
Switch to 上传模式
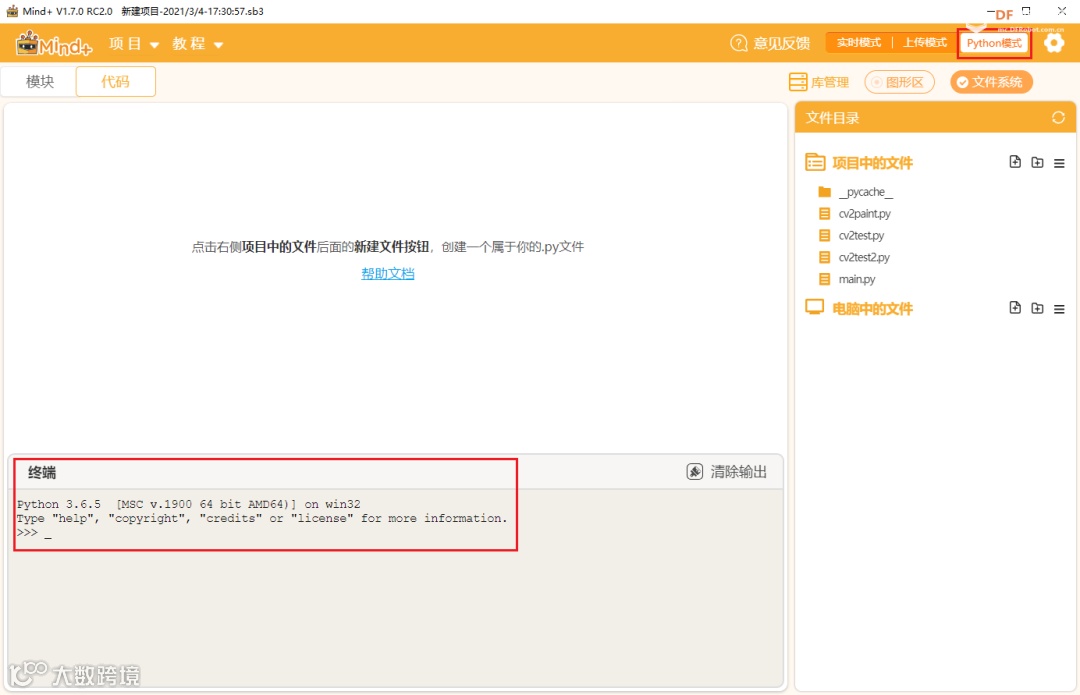pos(924,43)
